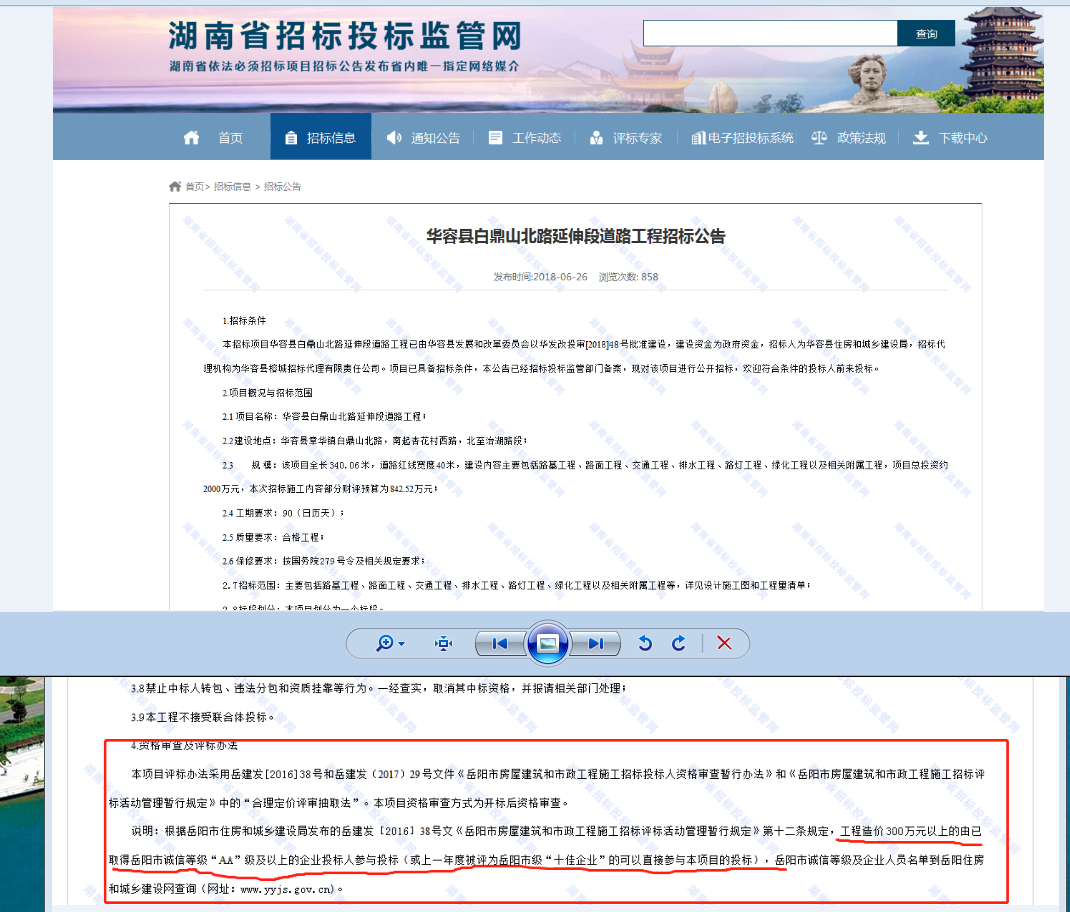
Task: Click the 首页 breadcrumb link
Action: pyautogui.click(x=193, y=187)
